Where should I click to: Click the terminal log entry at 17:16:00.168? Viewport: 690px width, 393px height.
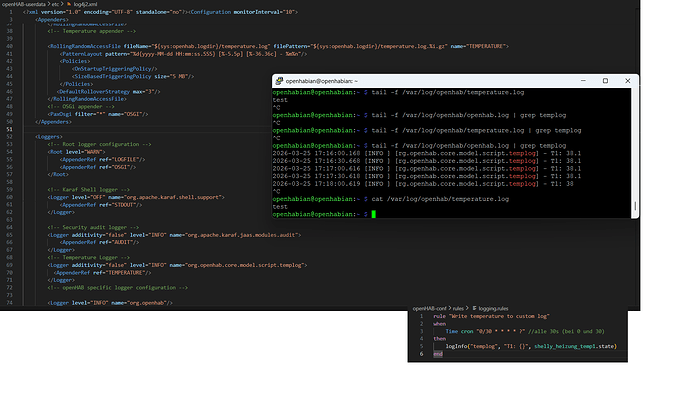(x=426, y=154)
